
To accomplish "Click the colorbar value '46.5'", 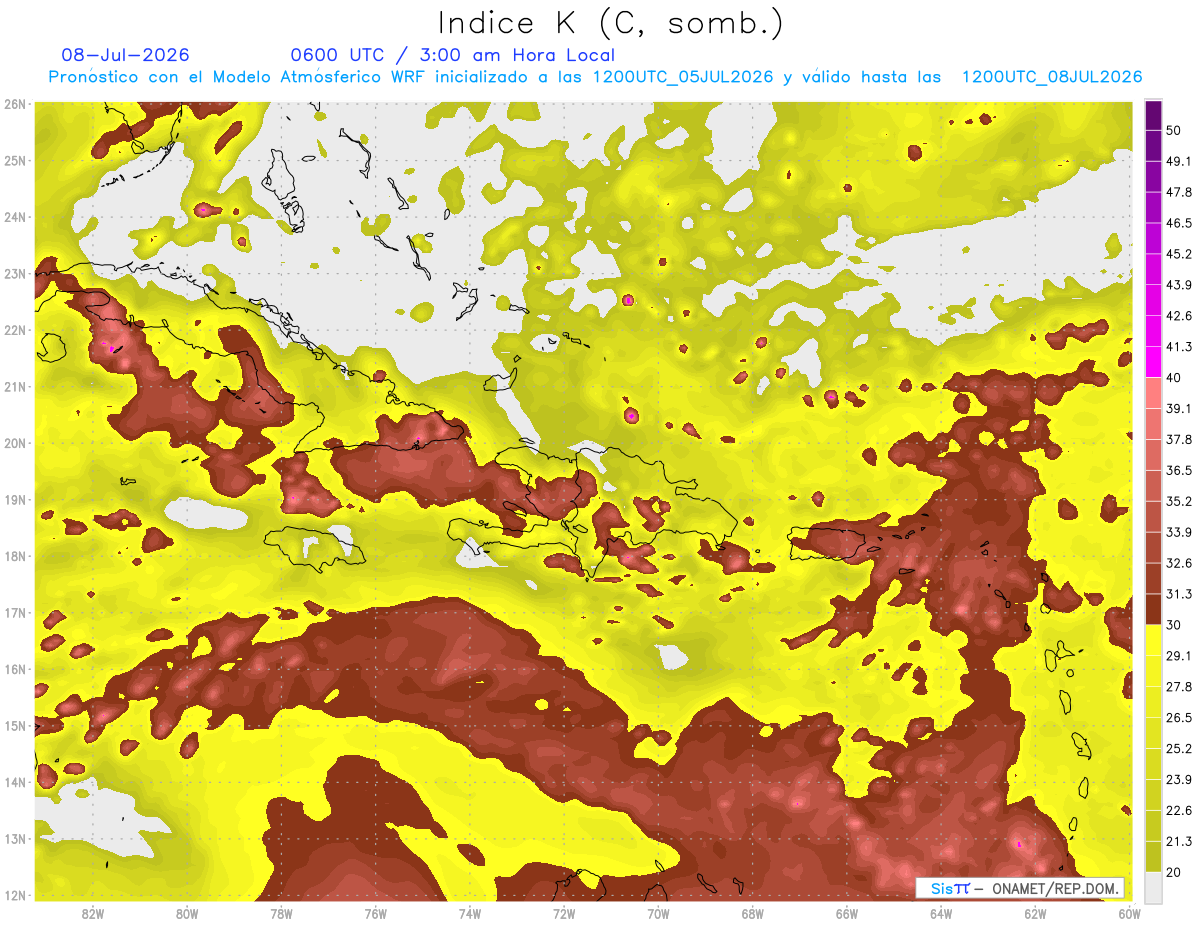I will [x=1179, y=223].
